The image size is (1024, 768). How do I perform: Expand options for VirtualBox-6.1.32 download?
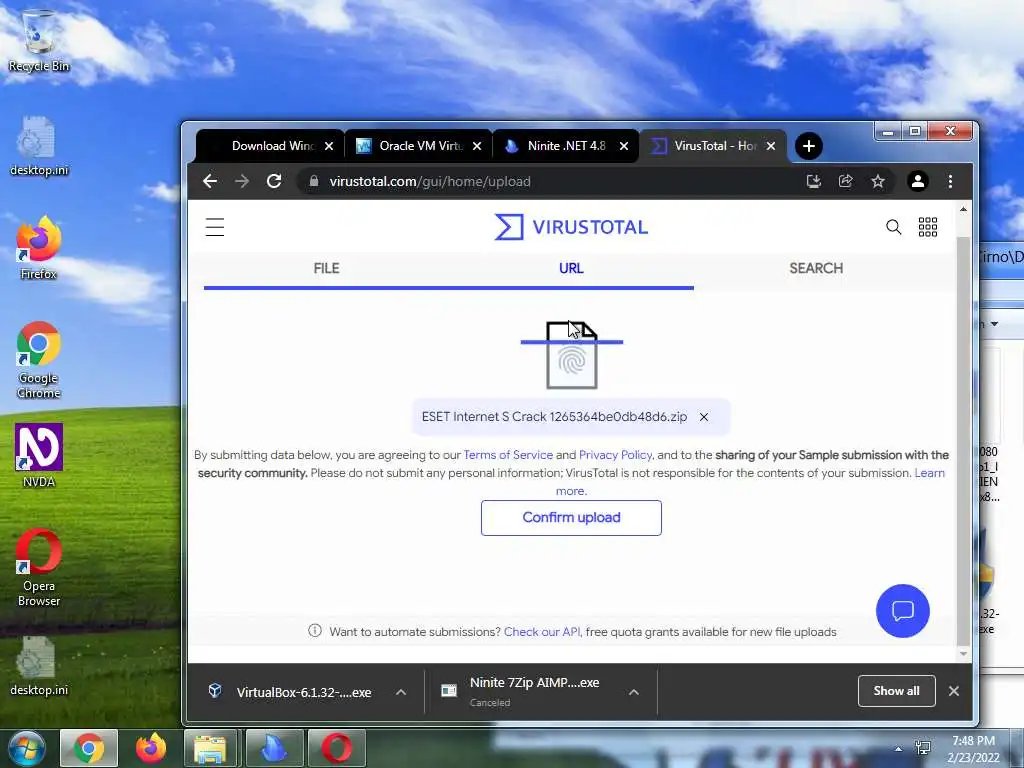401,692
